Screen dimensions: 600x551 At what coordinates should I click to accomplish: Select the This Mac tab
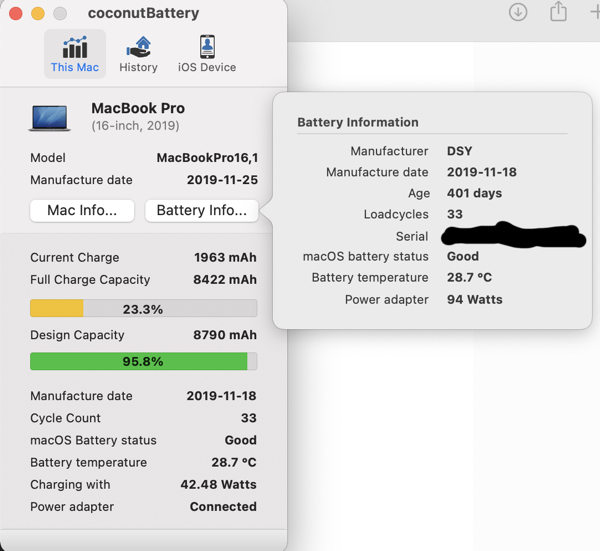click(x=75, y=54)
